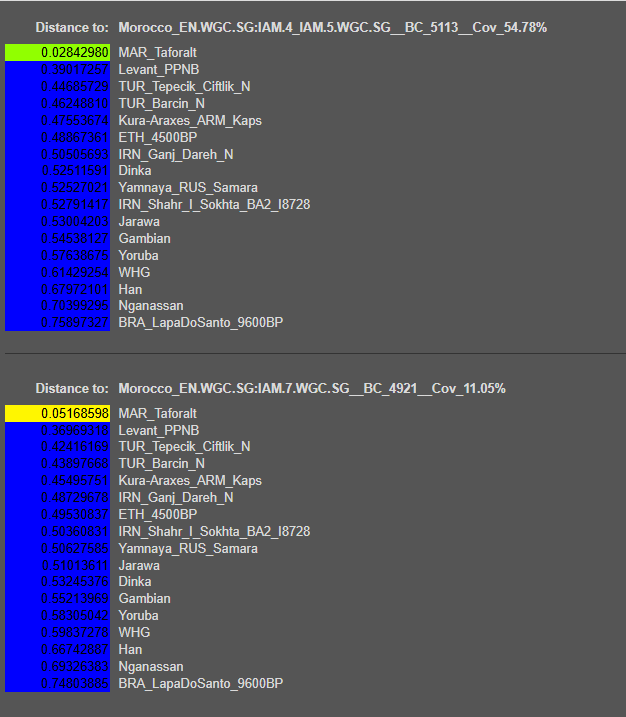Click distance value 0.45495751

coord(57,480)
